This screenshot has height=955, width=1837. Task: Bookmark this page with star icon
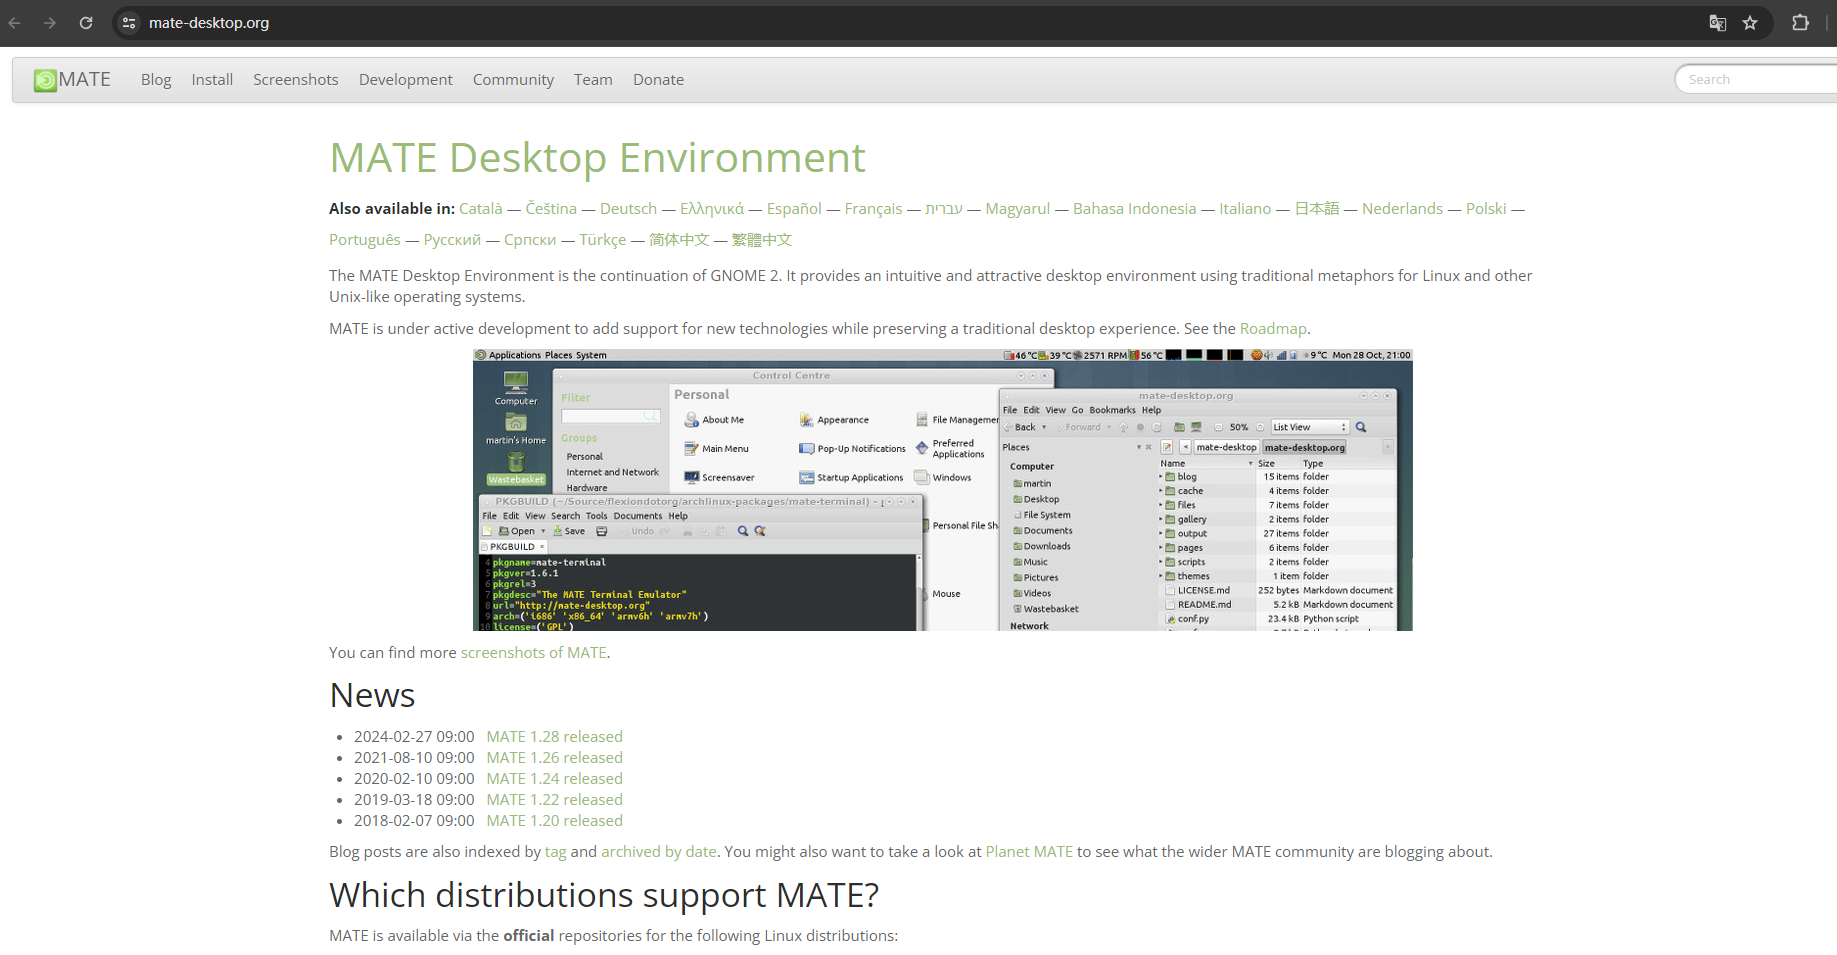click(x=1750, y=23)
